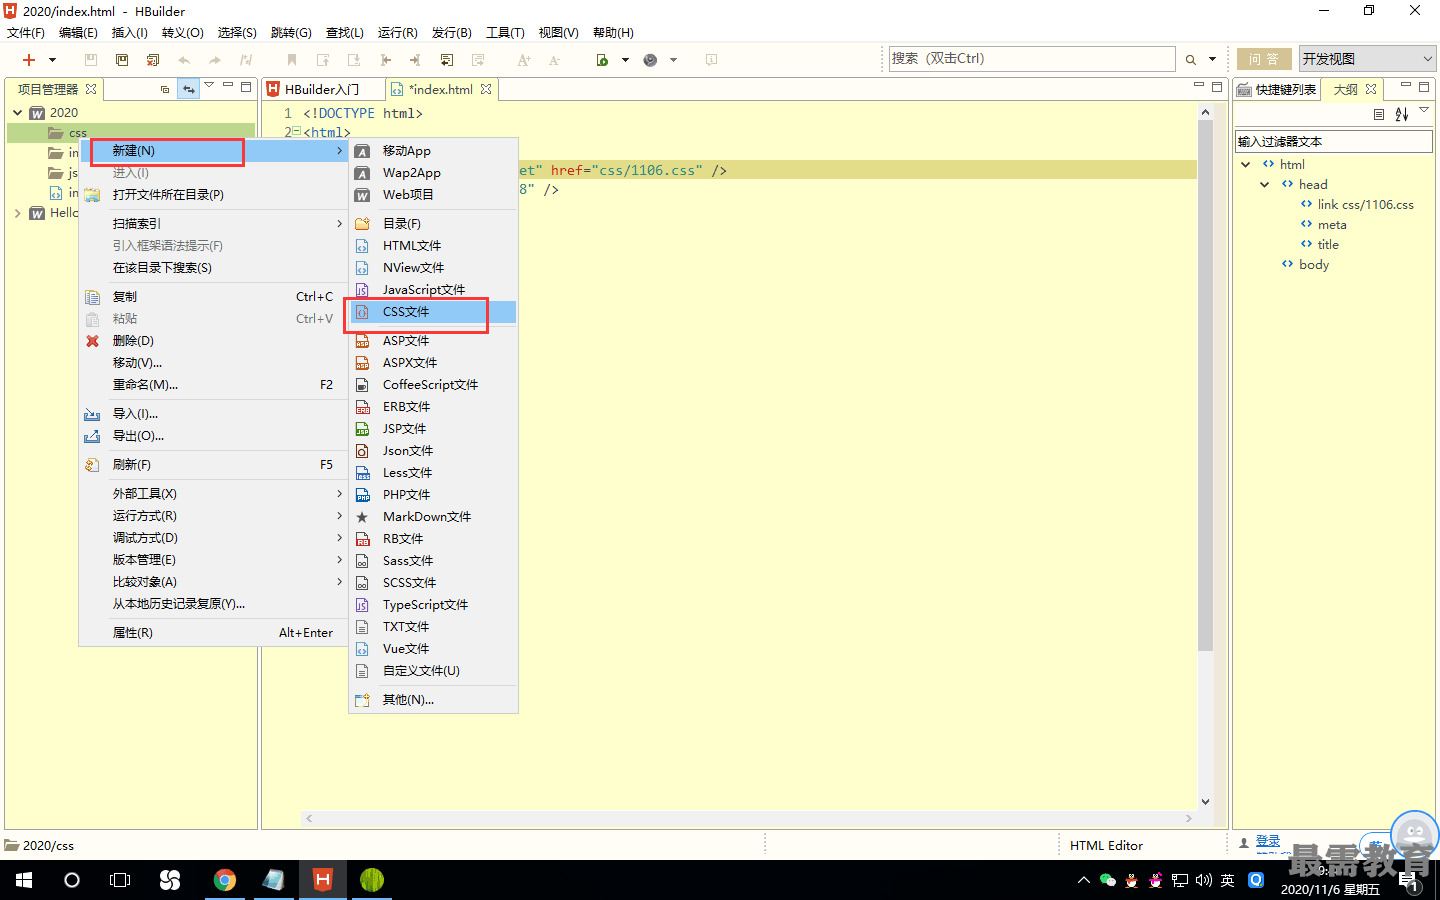Toggle alphabetical sort in outline panel

click(1402, 114)
